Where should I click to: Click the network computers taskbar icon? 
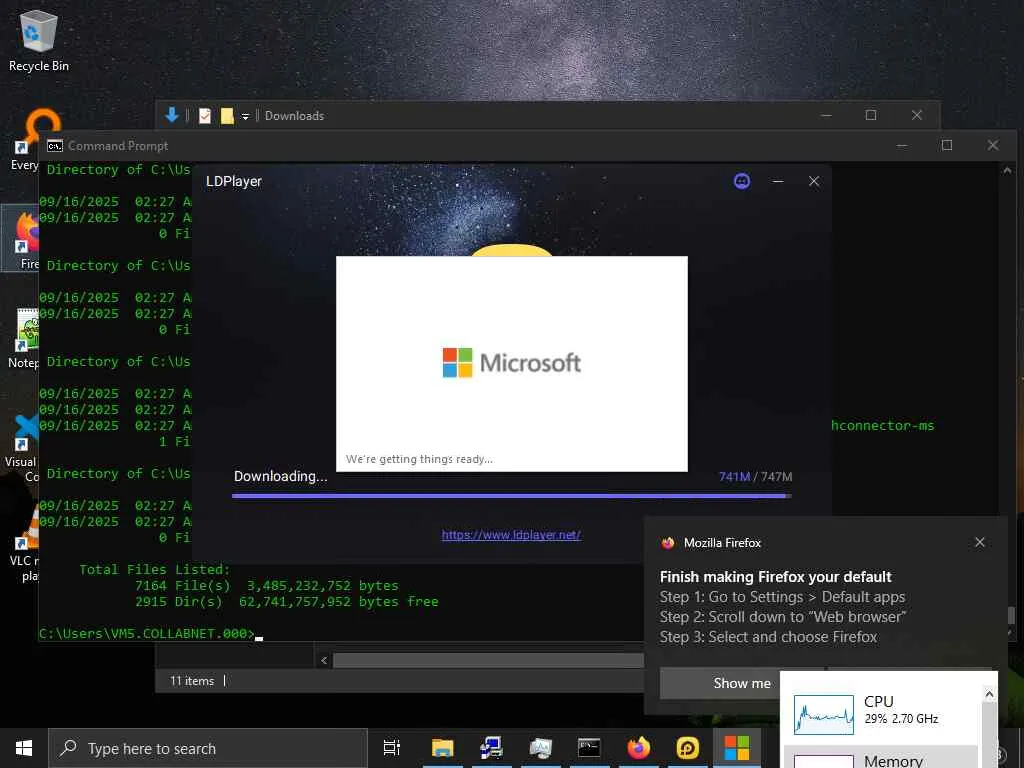pos(491,748)
